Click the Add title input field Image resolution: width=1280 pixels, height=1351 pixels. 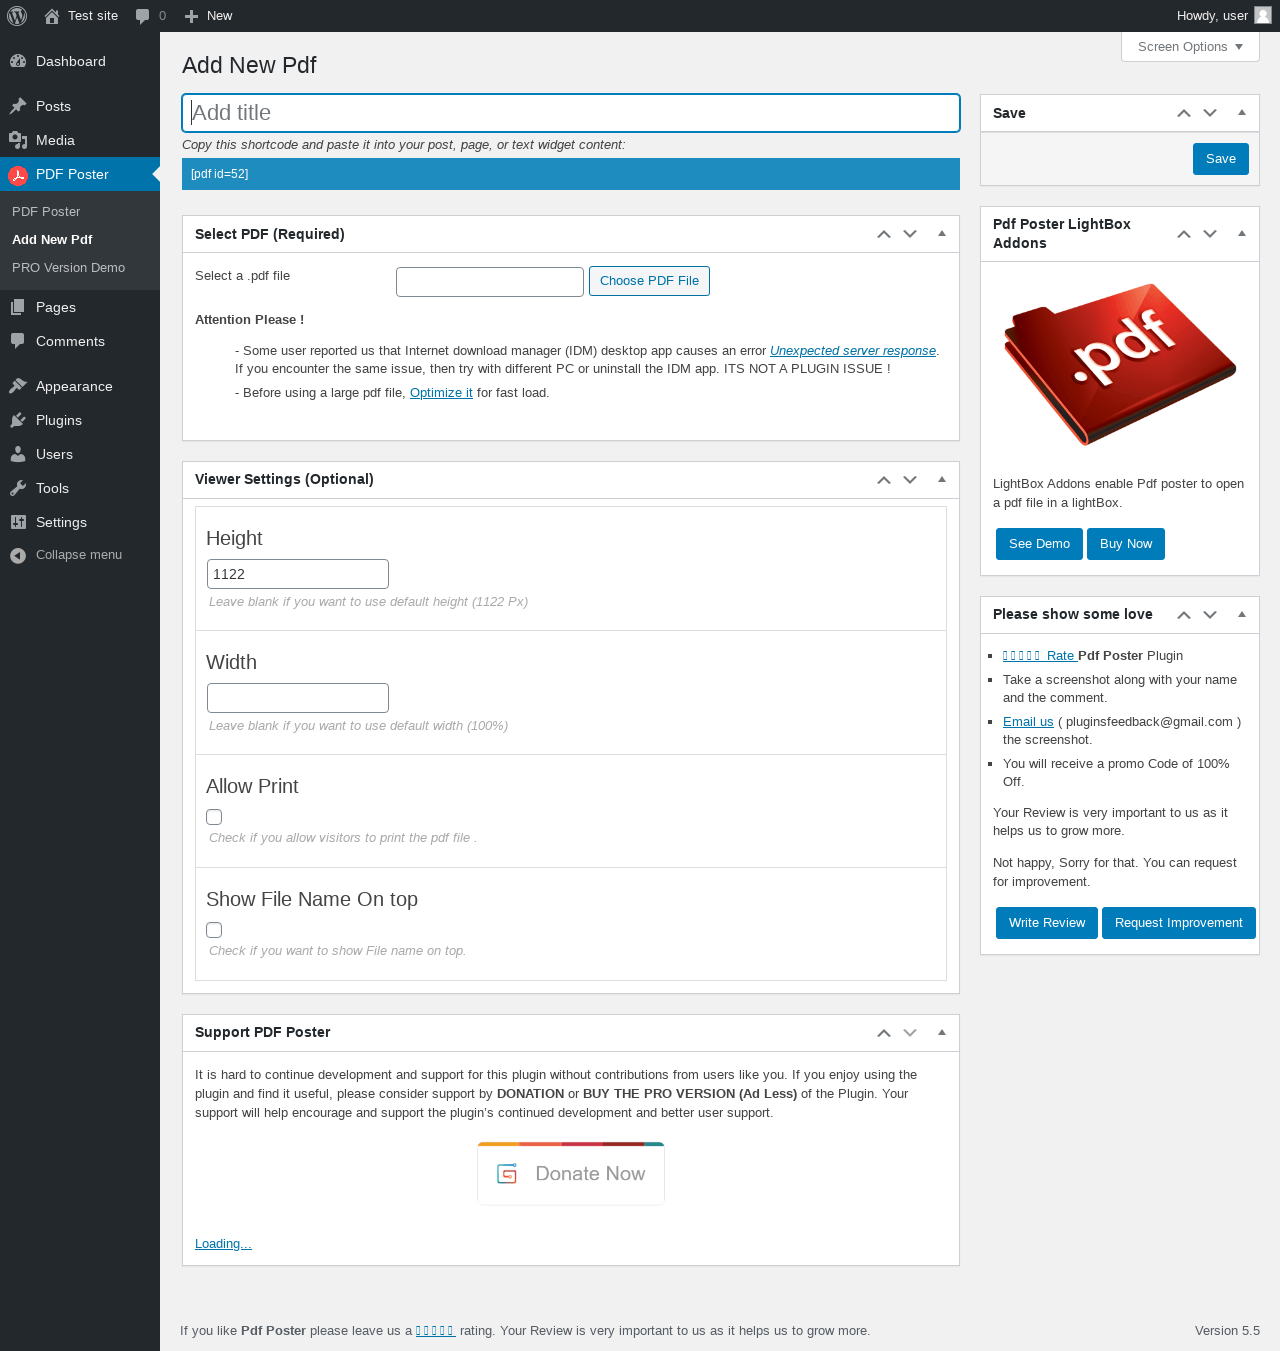pos(571,113)
